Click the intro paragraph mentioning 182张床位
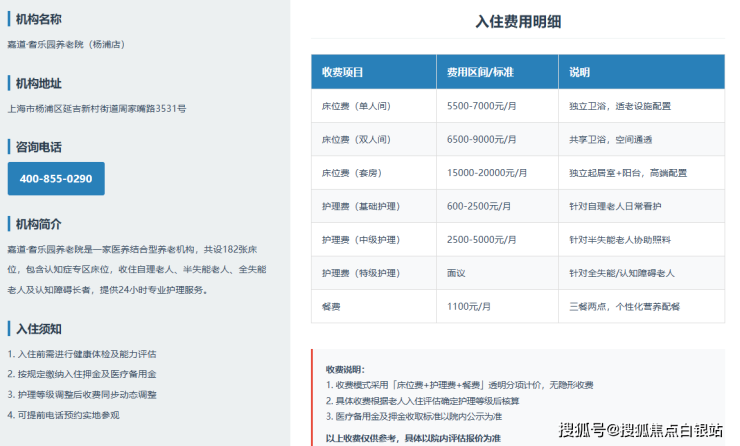The image size is (740, 446). 137,269
